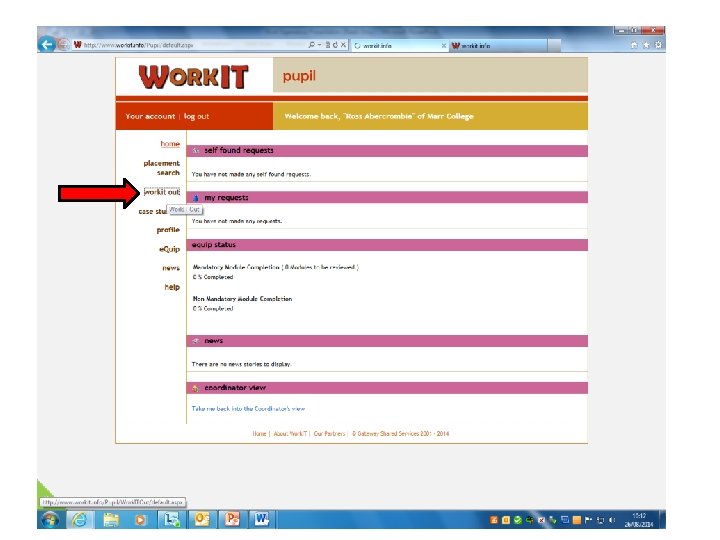Click the self found requests header icon
Image resolution: width=720 pixels, height=540 pixels.
click(x=196, y=151)
